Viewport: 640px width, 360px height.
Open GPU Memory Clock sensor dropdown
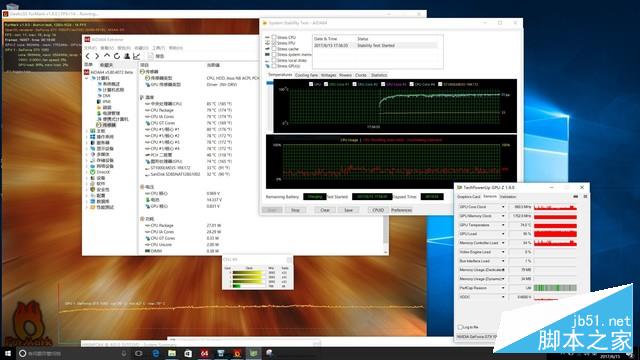[503, 216]
